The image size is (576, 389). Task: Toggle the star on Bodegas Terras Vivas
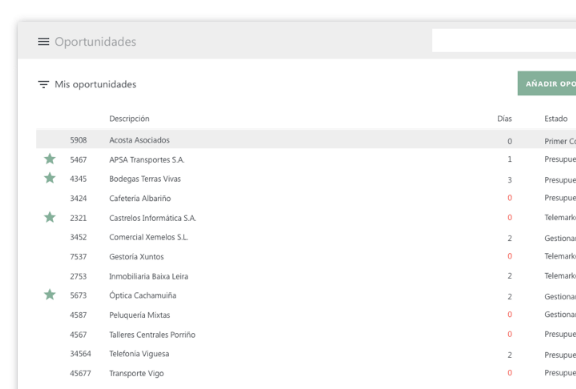(x=50, y=178)
